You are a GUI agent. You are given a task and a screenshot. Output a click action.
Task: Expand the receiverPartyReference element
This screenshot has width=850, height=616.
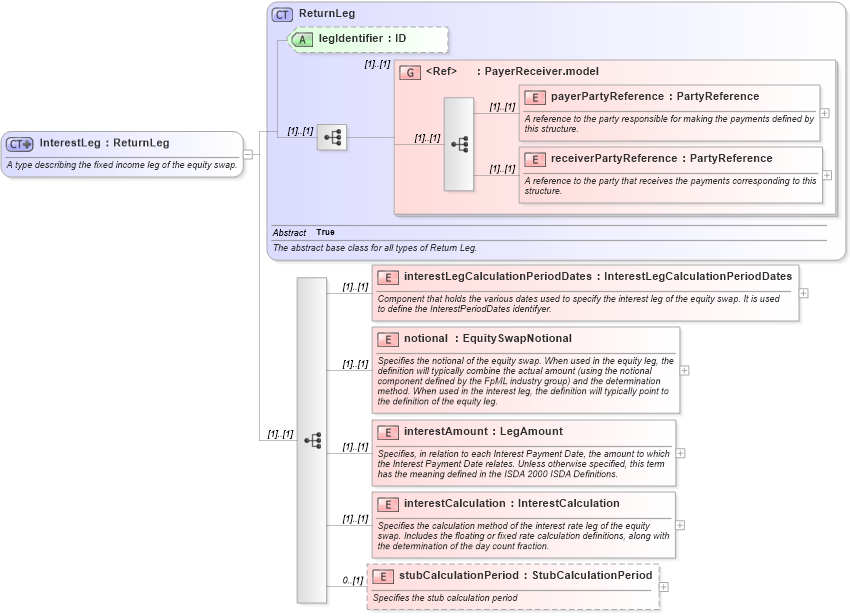pyautogui.click(x=827, y=175)
